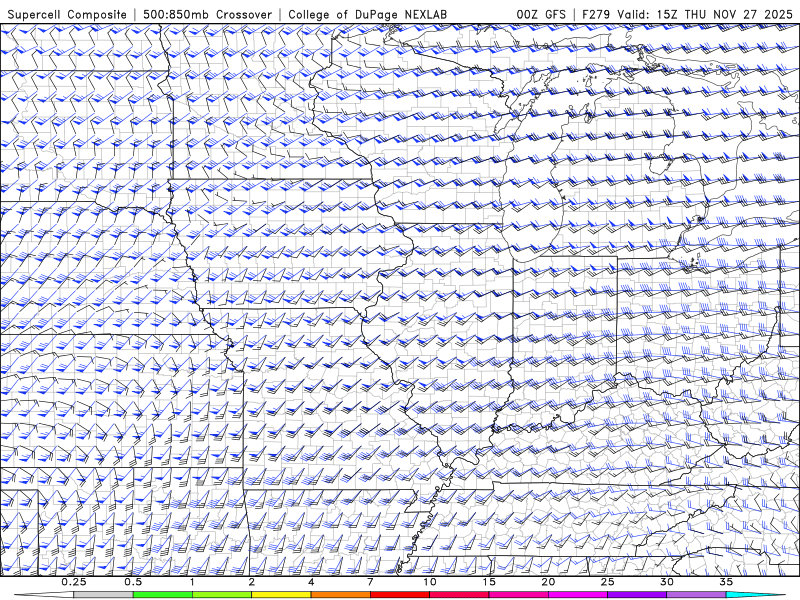The width and height of the screenshot is (800, 600).
Task: Click the 0.25 legend value
Action: point(73,582)
